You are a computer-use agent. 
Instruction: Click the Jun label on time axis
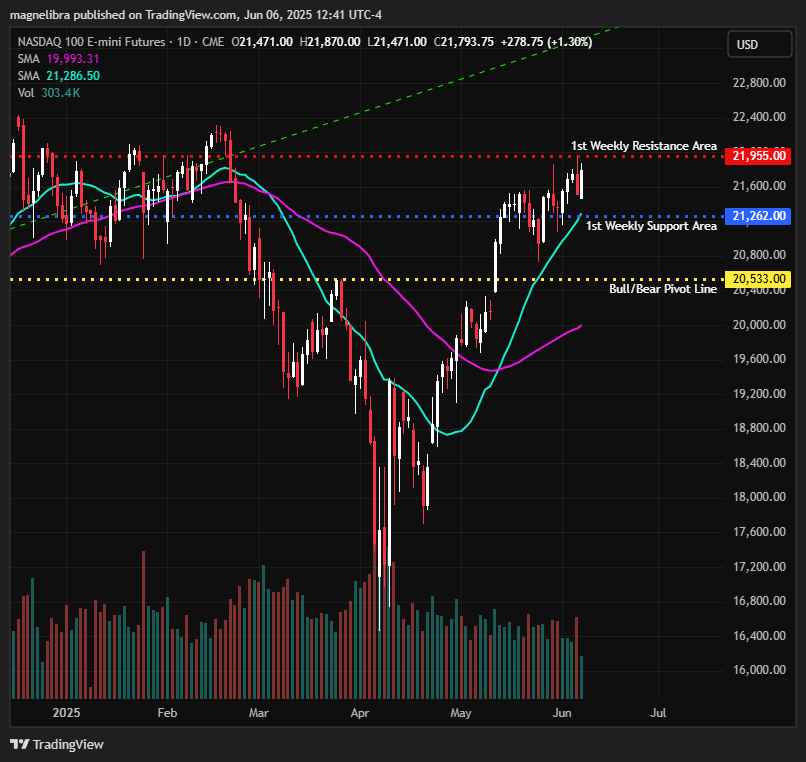coord(562,713)
